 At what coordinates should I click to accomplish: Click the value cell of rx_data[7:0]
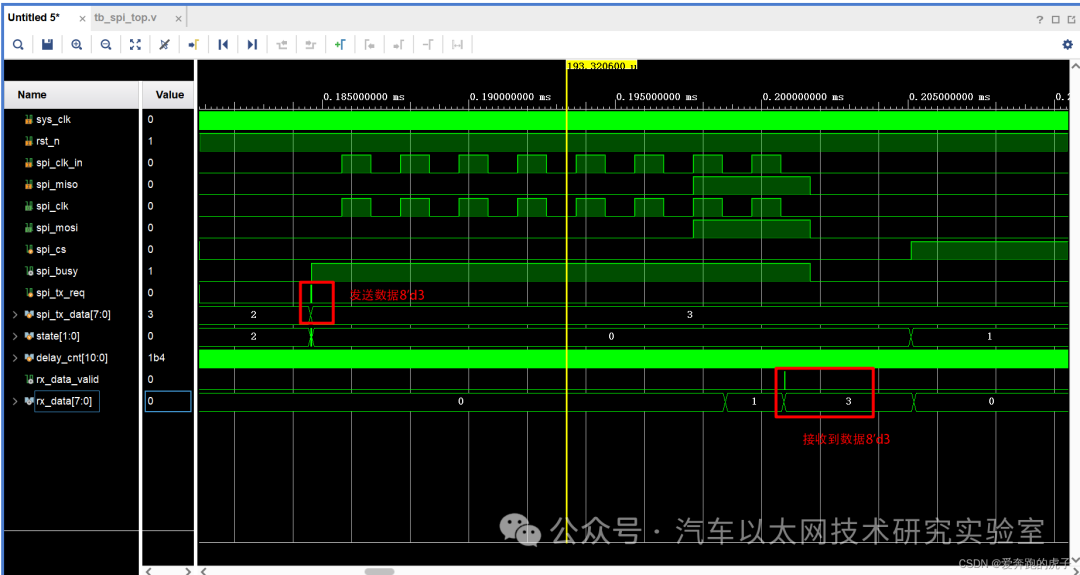pyautogui.click(x=168, y=401)
